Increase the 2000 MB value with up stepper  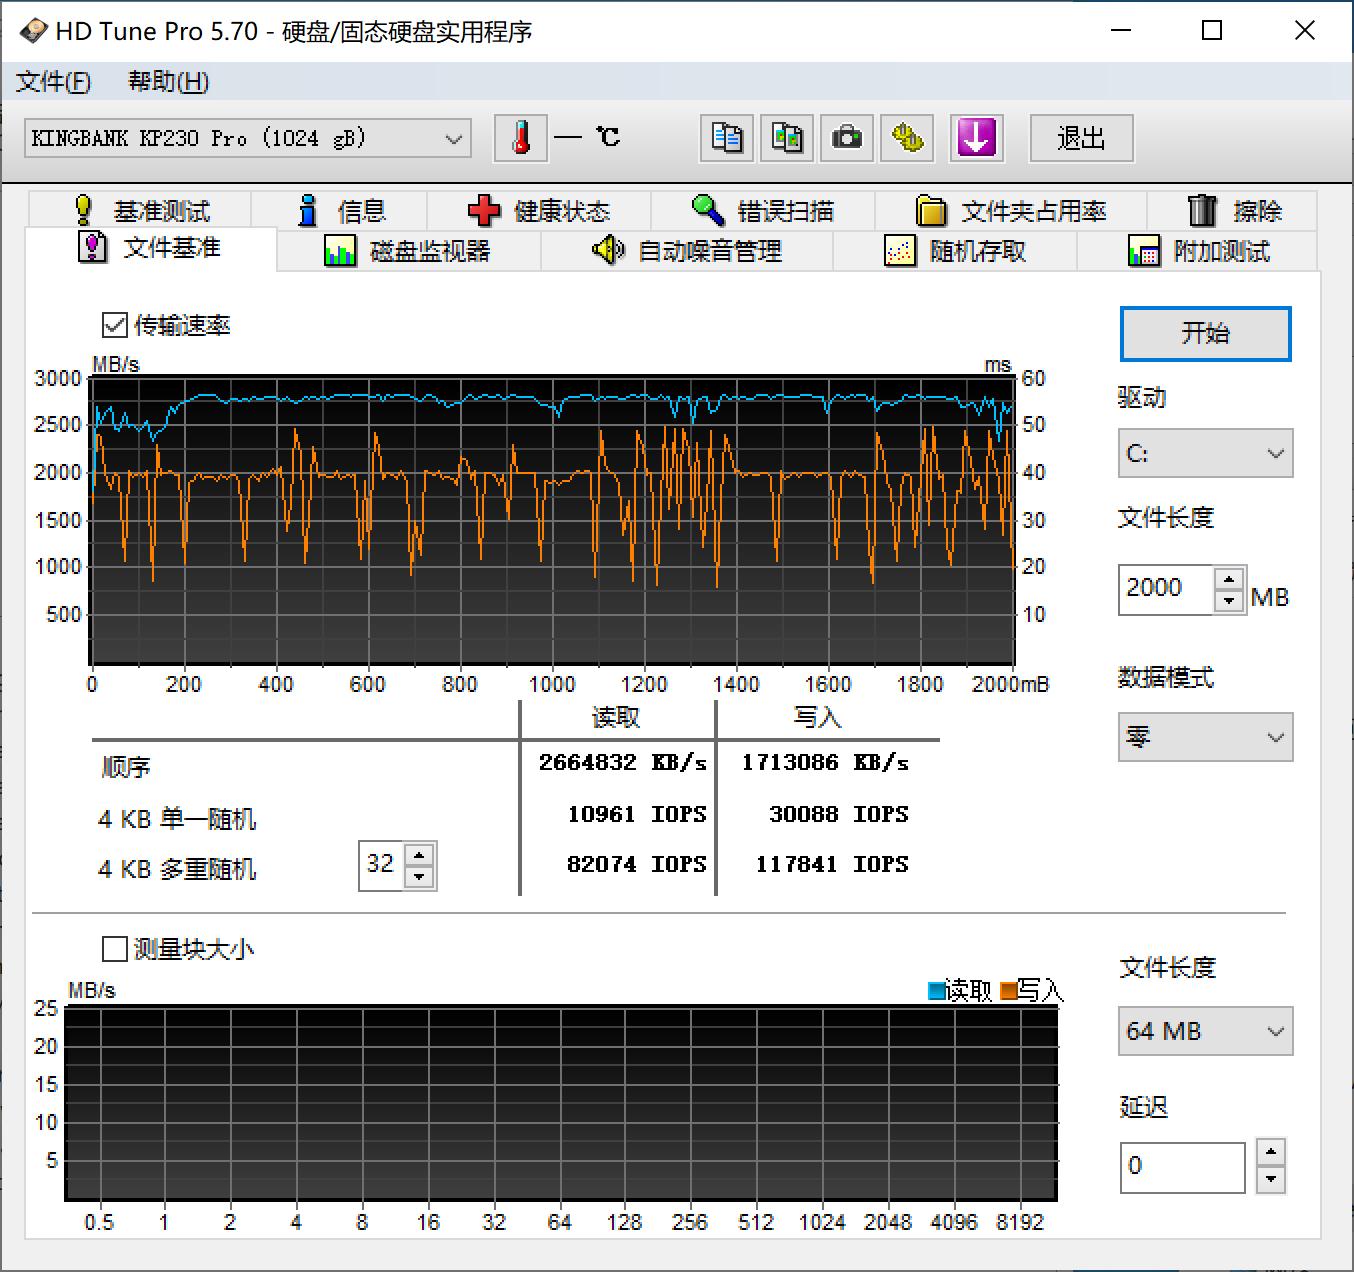coord(1229,579)
